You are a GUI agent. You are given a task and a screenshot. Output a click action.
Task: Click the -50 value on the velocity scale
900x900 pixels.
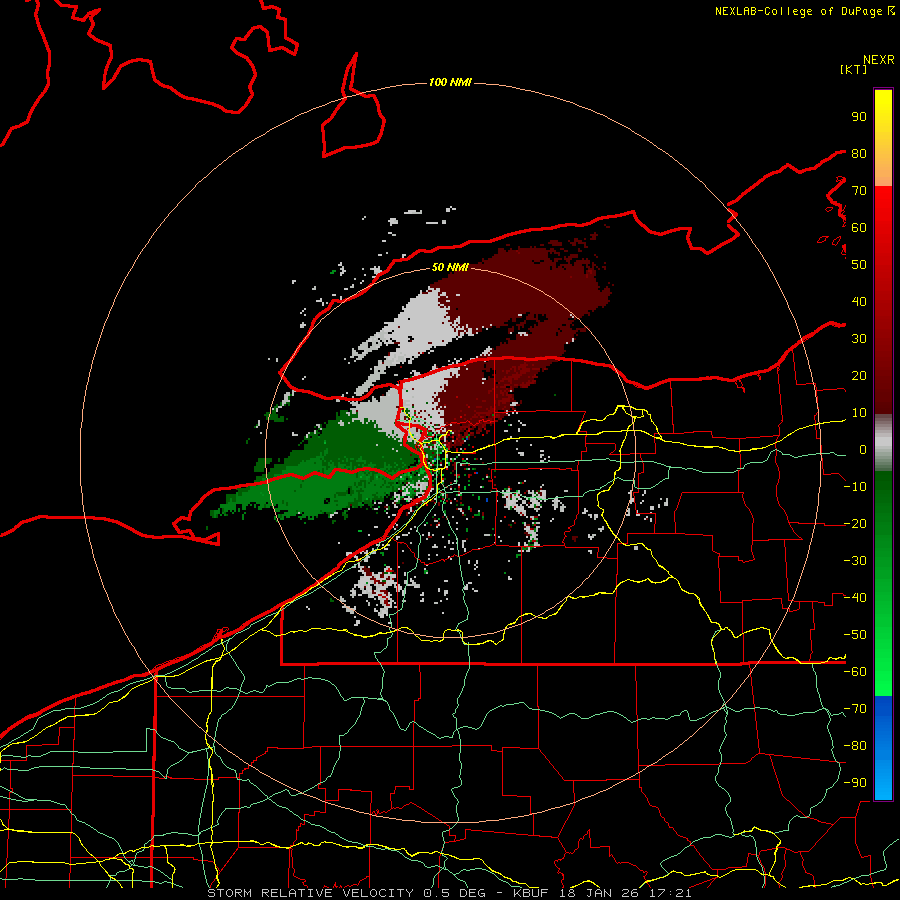[855, 635]
